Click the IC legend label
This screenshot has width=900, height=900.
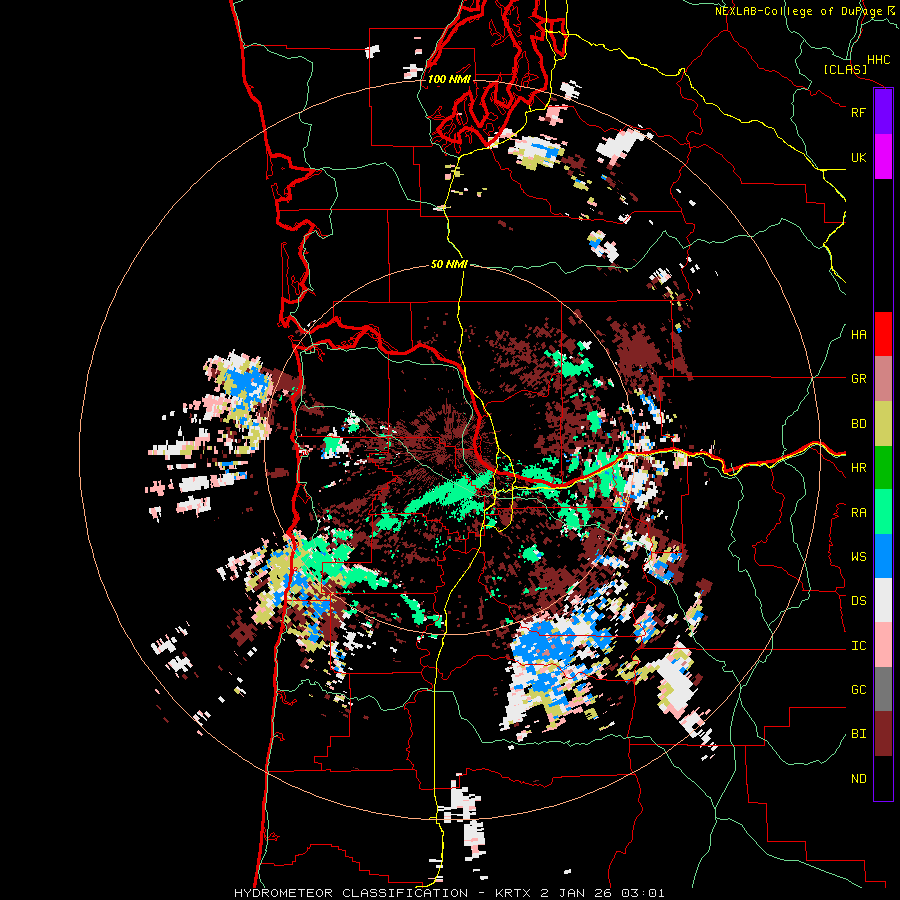(x=858, y=646)
